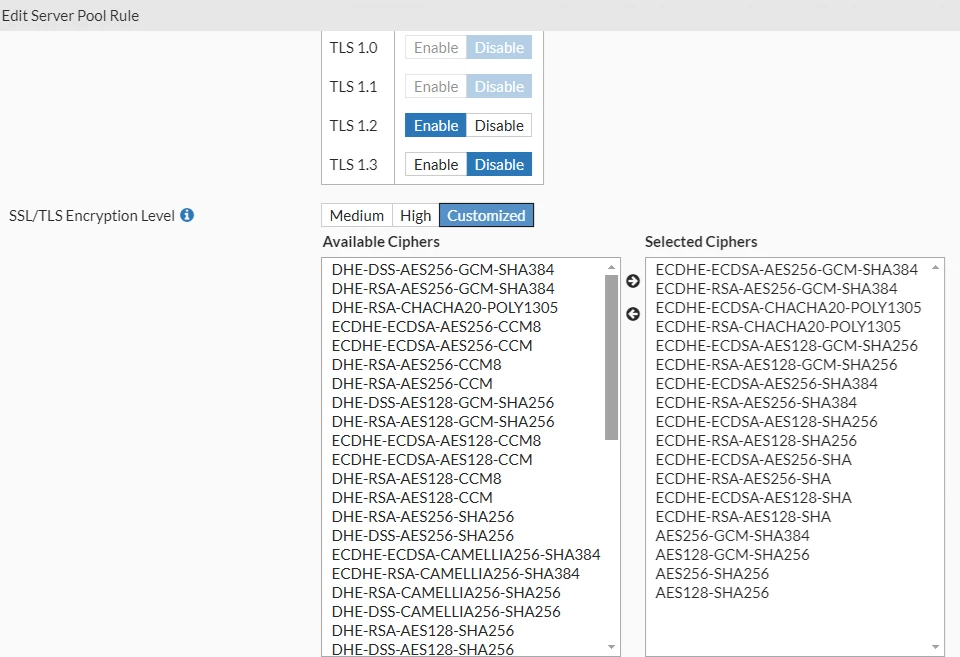Set encryption level to Medium

(x=357, y=216)
